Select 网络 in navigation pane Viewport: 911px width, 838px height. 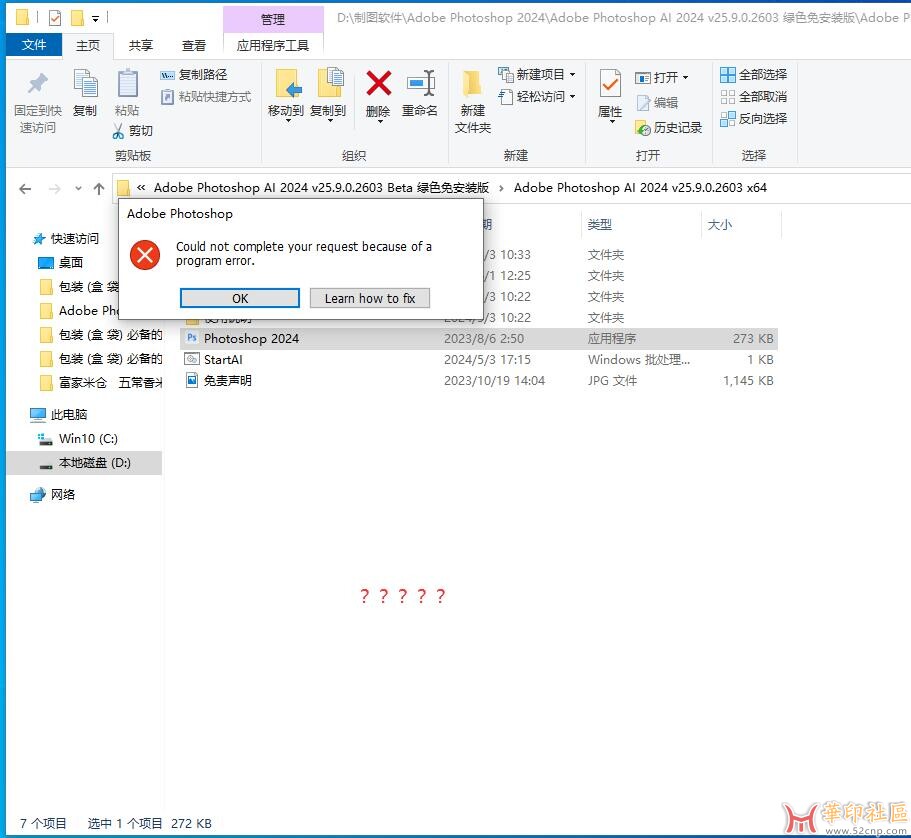pos(63,495)
